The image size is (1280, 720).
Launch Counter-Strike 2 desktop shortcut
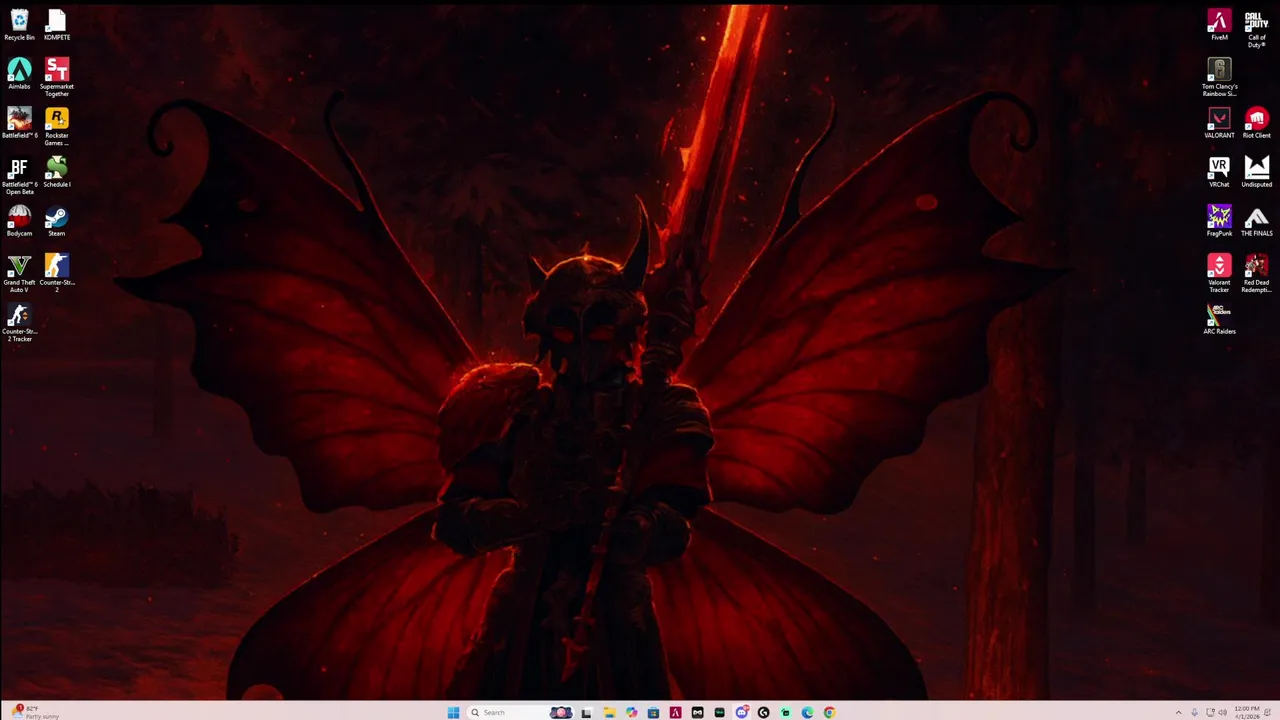pos(56,273)
